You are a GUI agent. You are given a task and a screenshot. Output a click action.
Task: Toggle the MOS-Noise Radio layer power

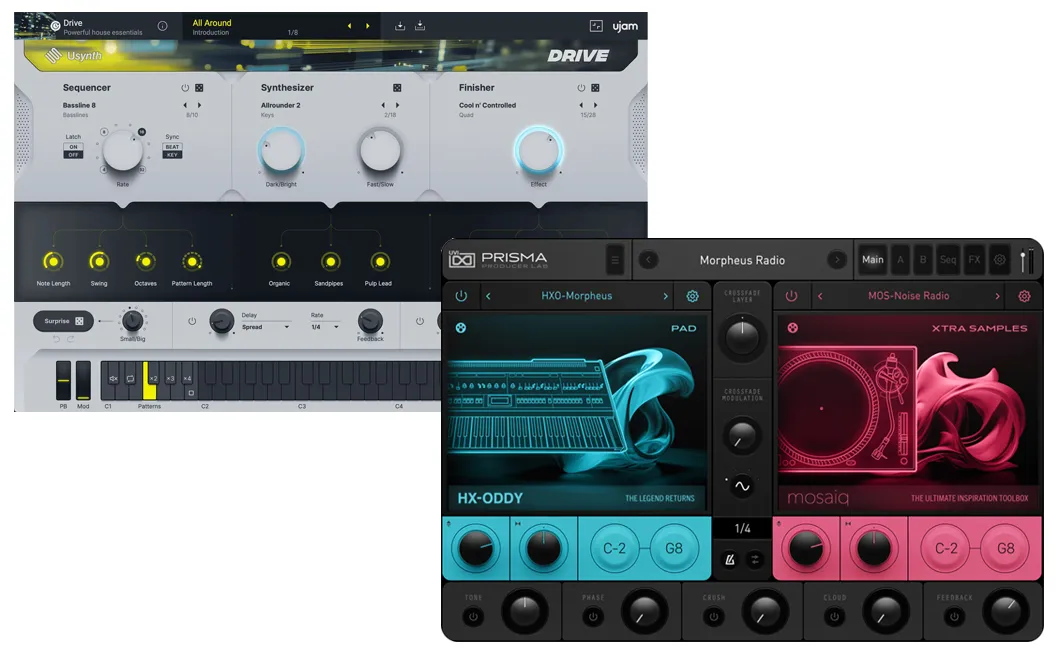click(791, 296)
